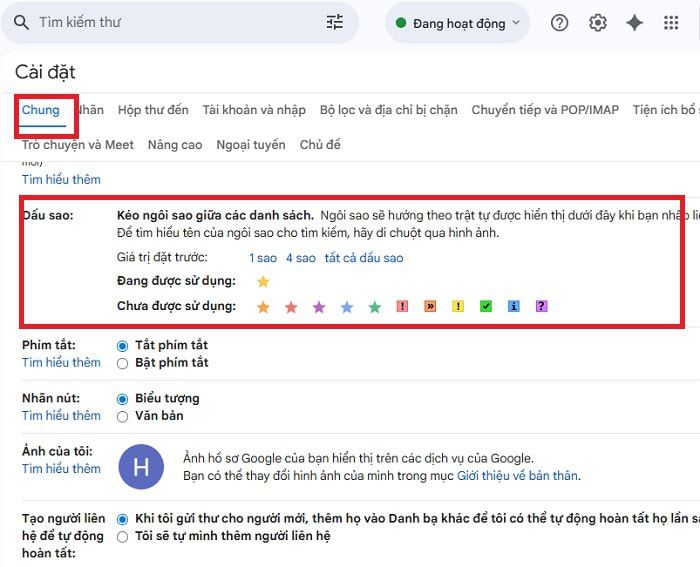Click the search magnifier icon
Screen dimensions: 700x567
pyautogui.click(x=21, y=22)
